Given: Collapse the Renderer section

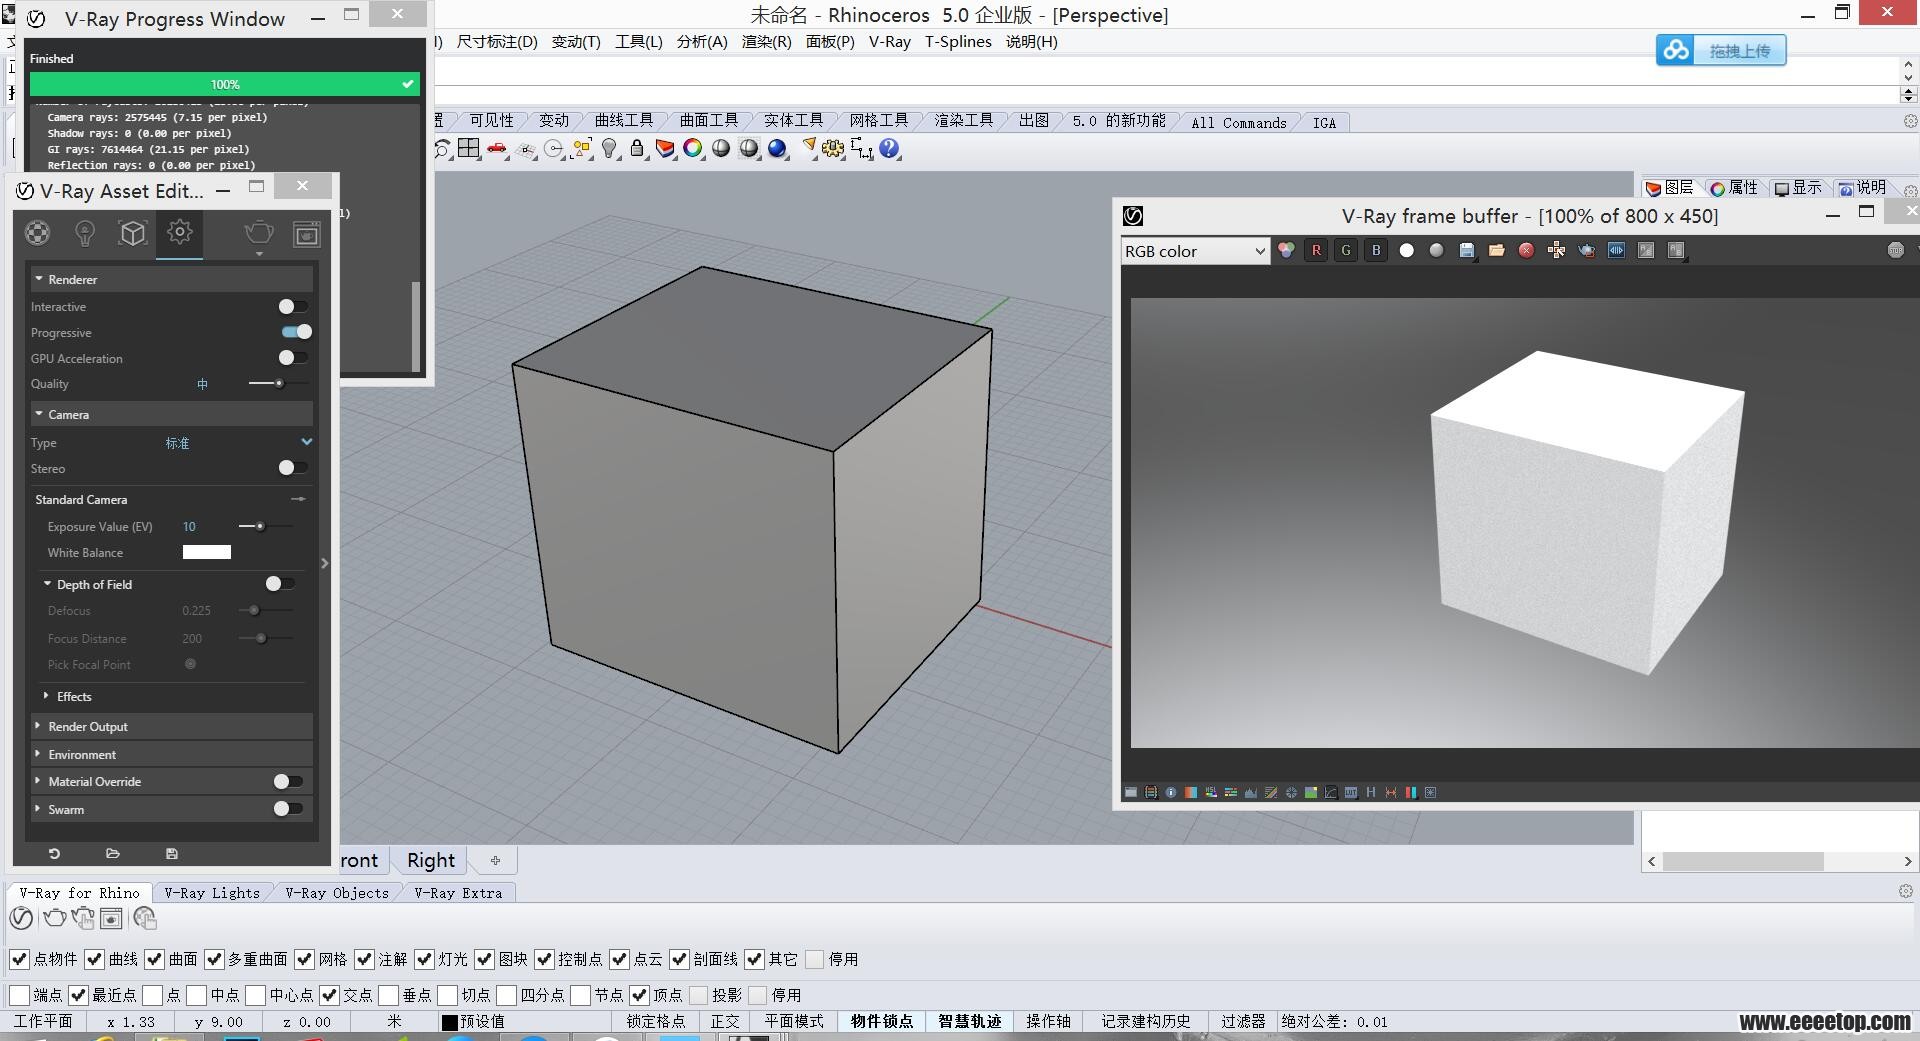Looking at the screenshot, I should click(x=38, y=279).
